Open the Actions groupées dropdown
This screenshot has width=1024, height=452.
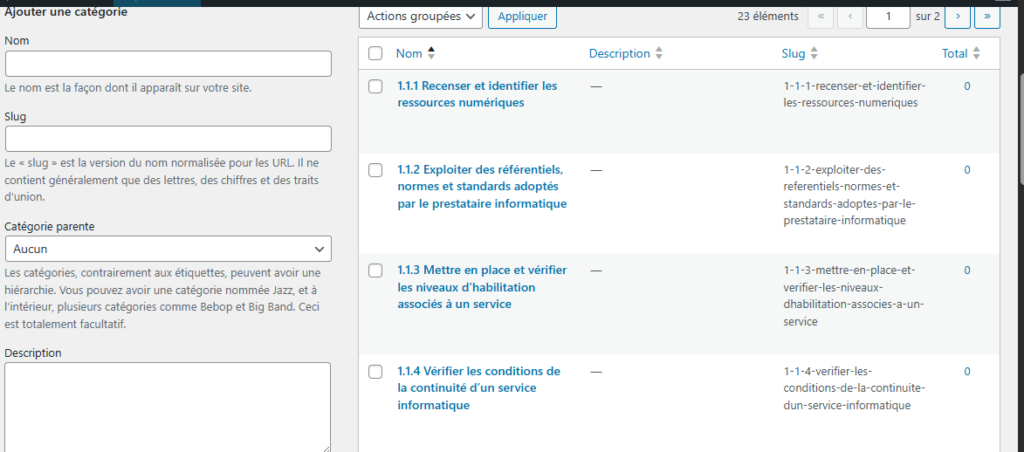click(420, 16)
